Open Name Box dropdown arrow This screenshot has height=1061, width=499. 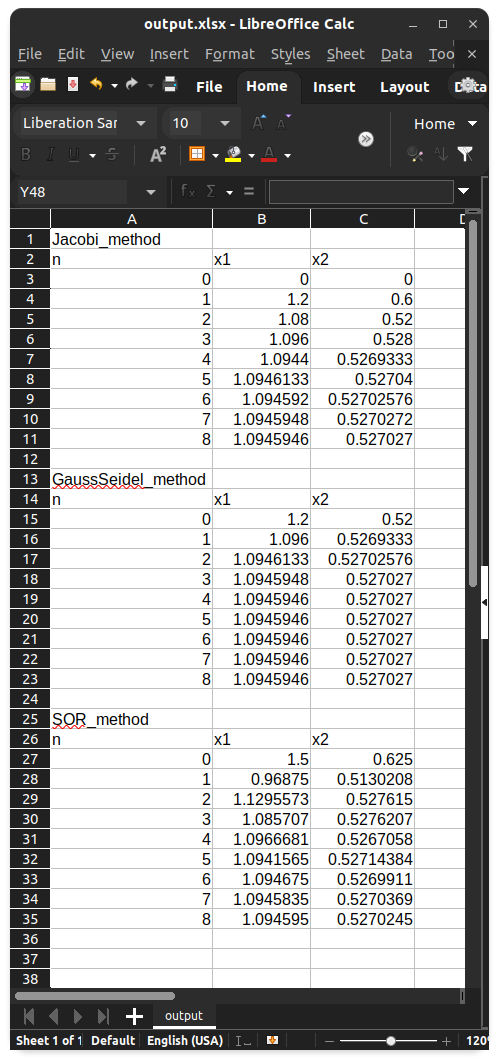pyautogui.click(x=150, y=192)
